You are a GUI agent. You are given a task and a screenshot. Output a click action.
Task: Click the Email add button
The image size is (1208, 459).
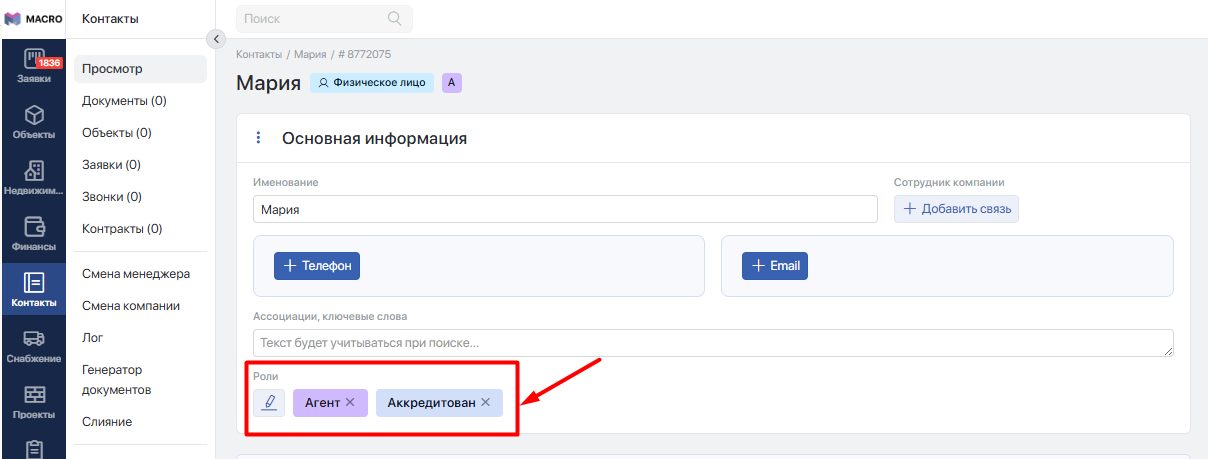775,266
